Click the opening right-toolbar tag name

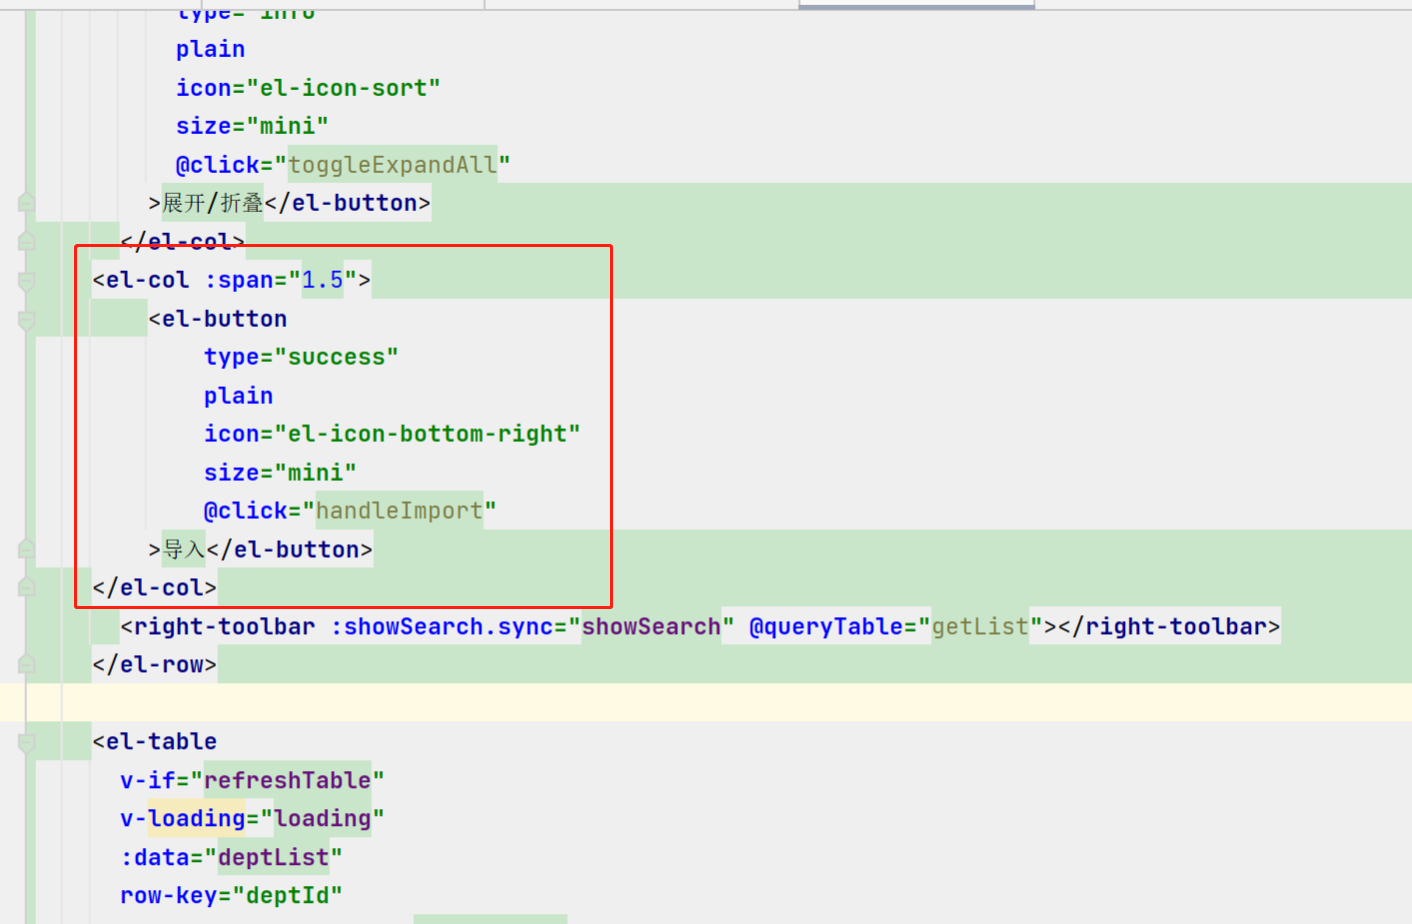point(225,627)
